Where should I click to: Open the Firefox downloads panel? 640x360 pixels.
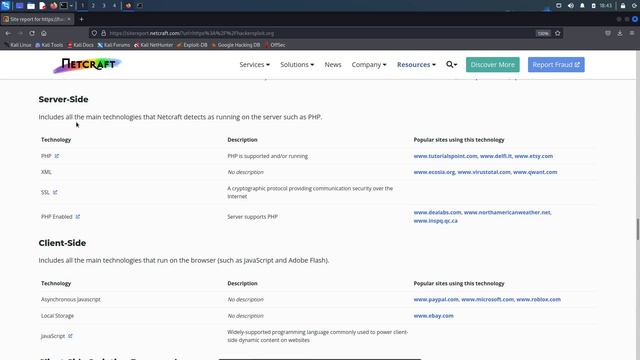point(620,33)
